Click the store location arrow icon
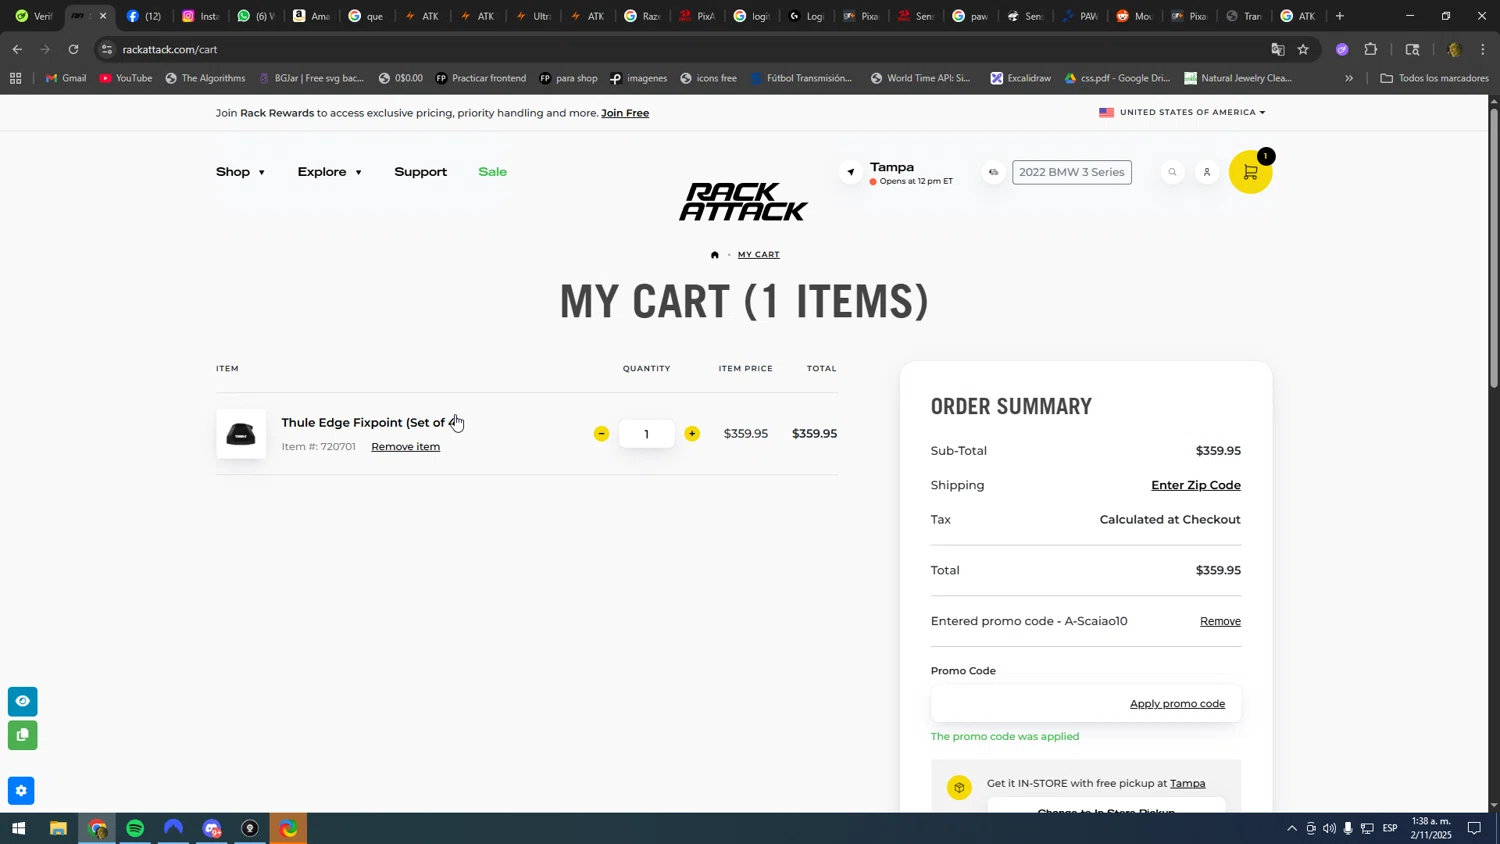 [851, 172]
